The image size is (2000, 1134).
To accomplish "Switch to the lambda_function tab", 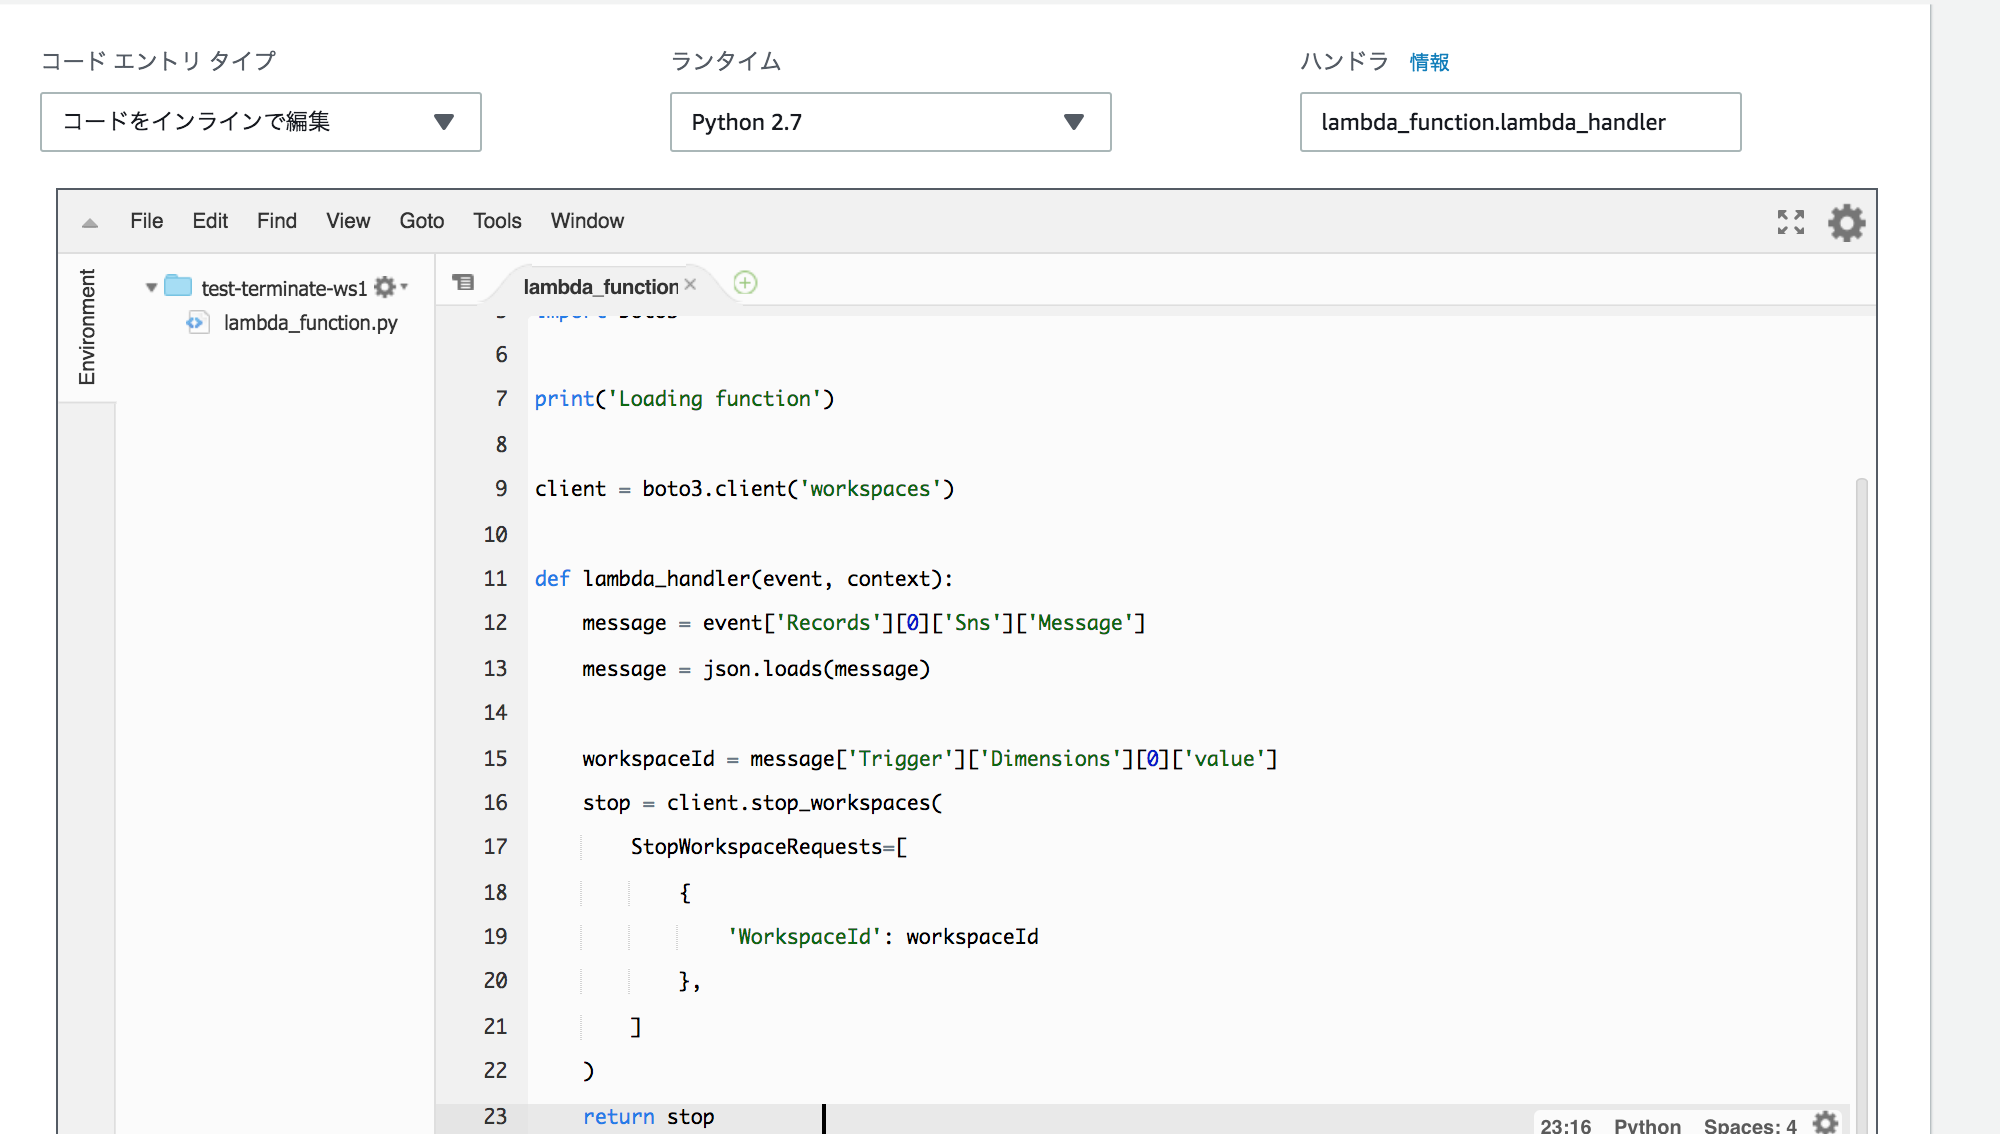I will coord(600,287).
